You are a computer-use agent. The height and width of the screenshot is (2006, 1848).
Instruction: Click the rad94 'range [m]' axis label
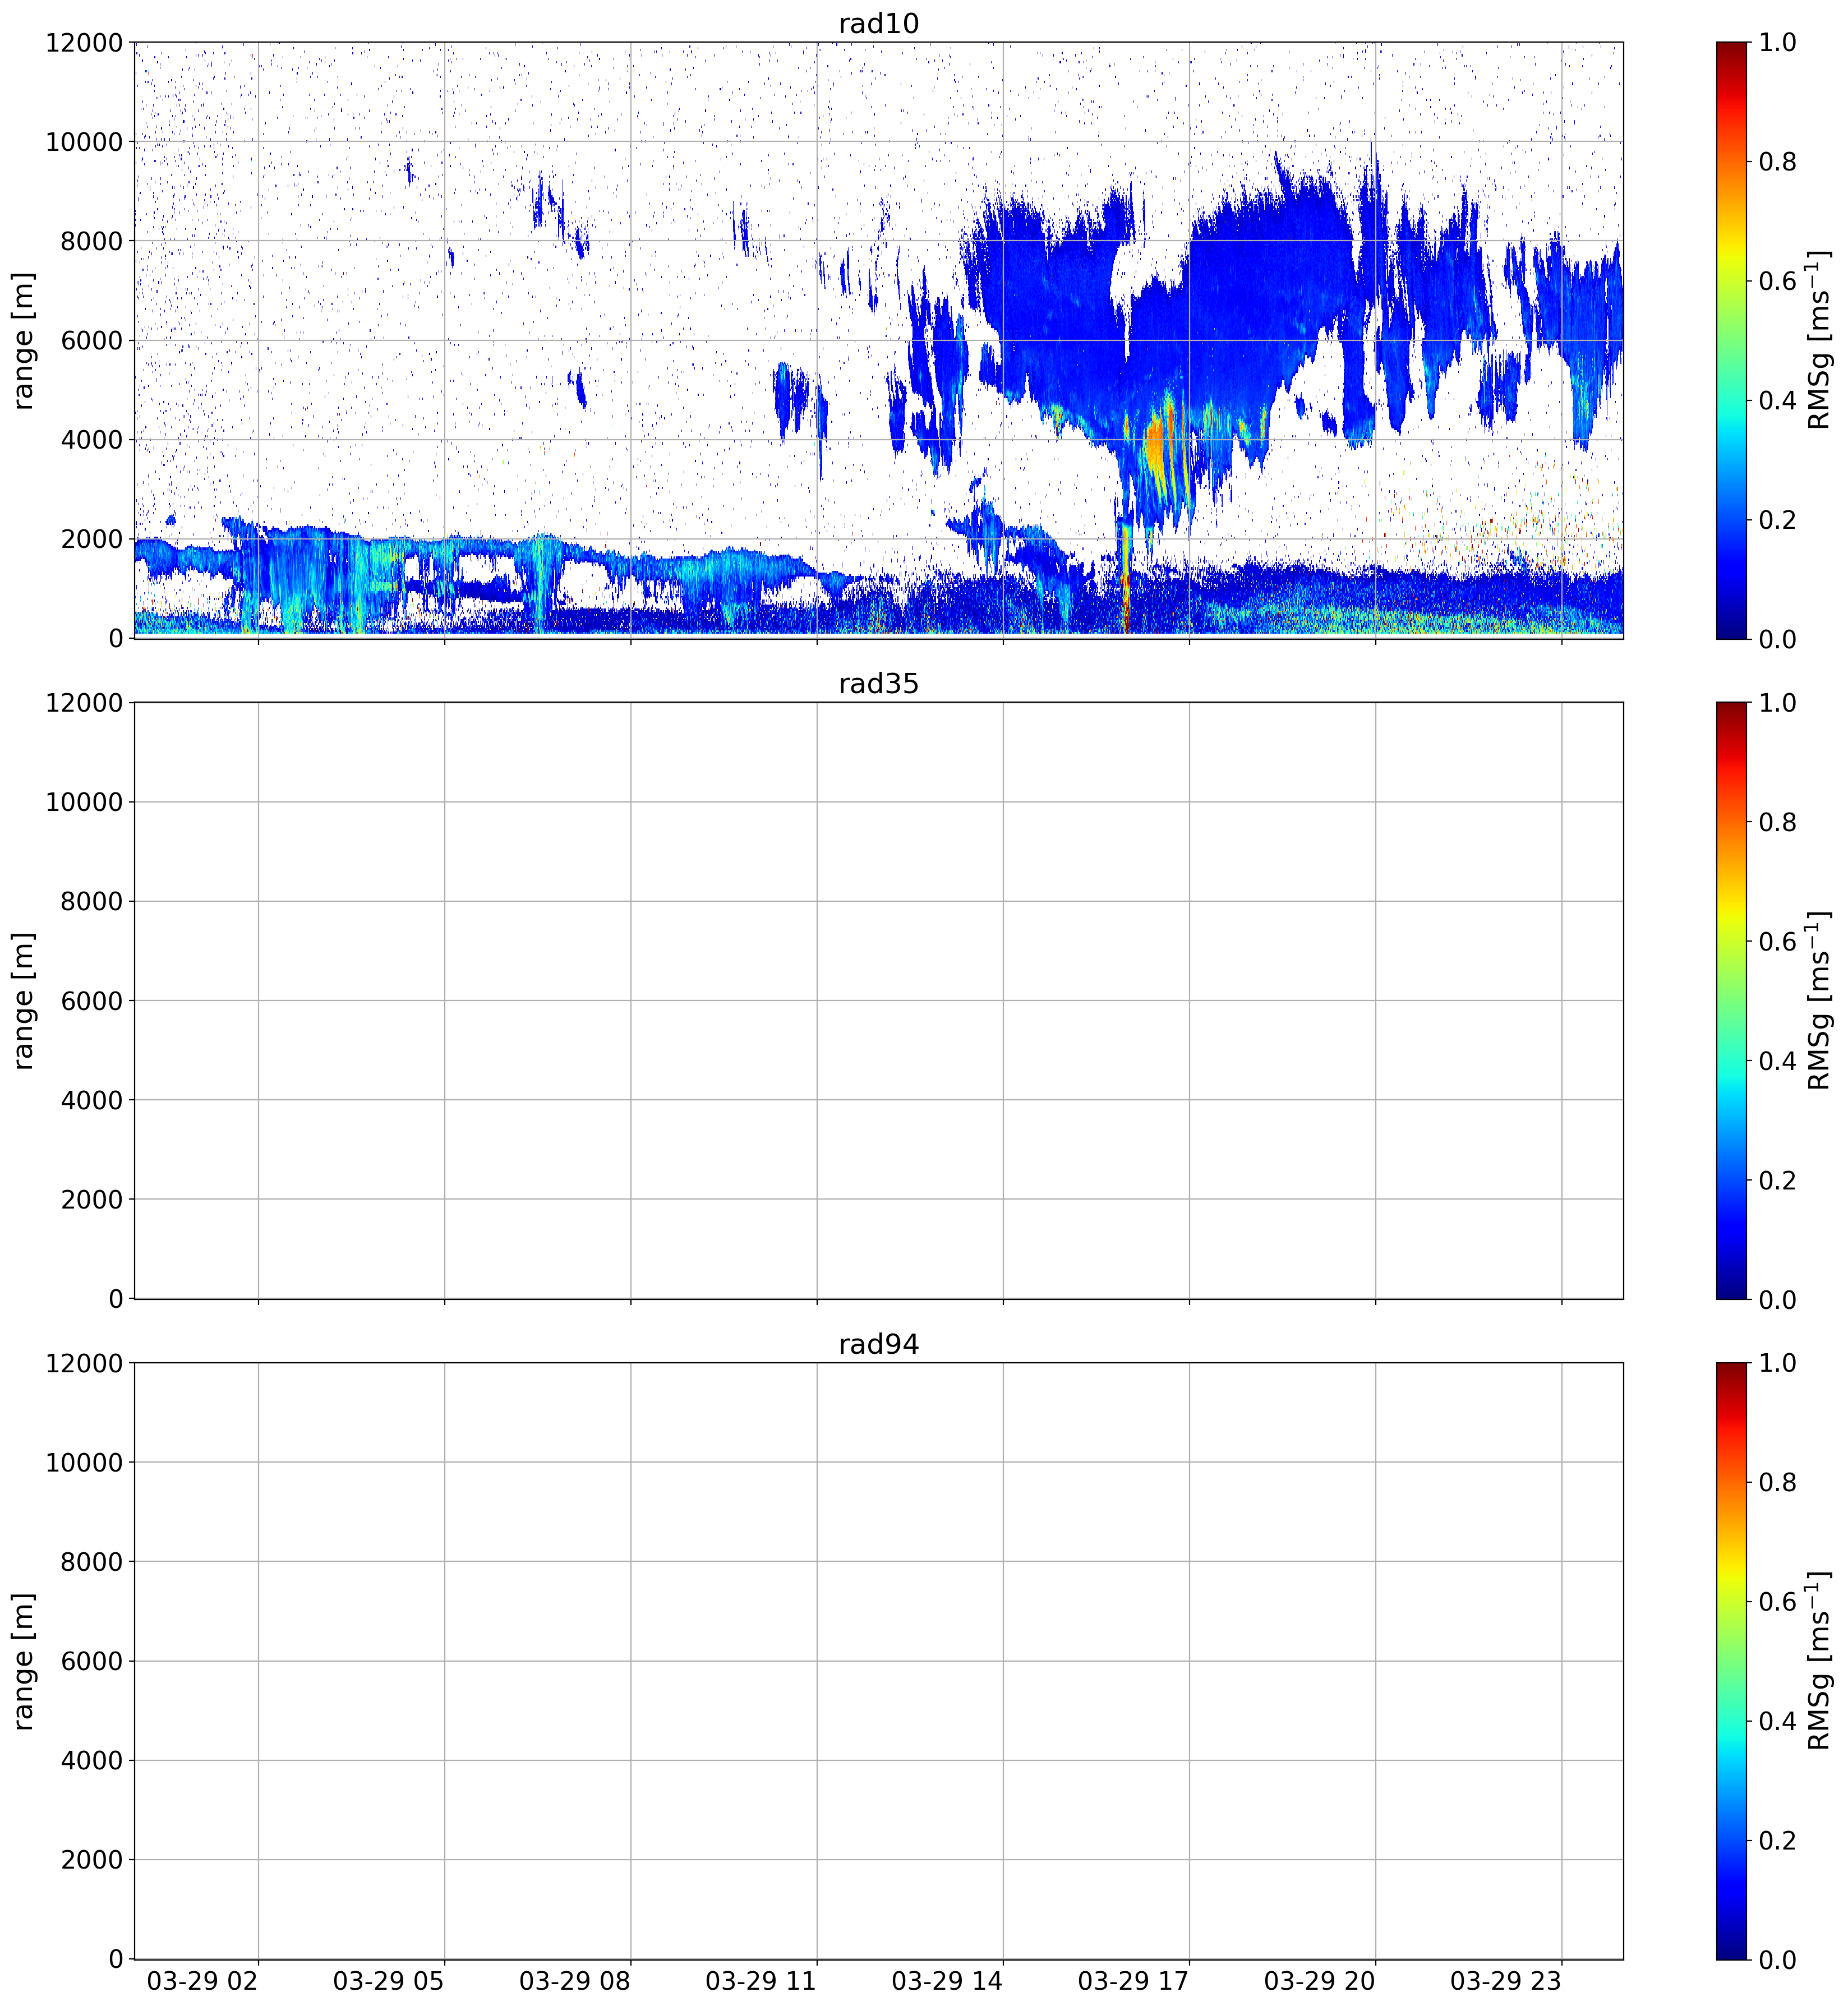[x=24, y=1661]
